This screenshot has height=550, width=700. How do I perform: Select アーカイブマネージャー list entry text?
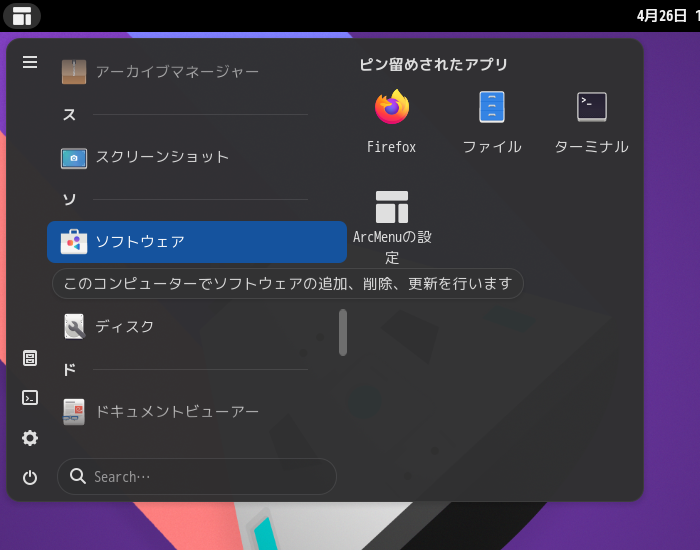pyautogui.click(x=177, y=72)
